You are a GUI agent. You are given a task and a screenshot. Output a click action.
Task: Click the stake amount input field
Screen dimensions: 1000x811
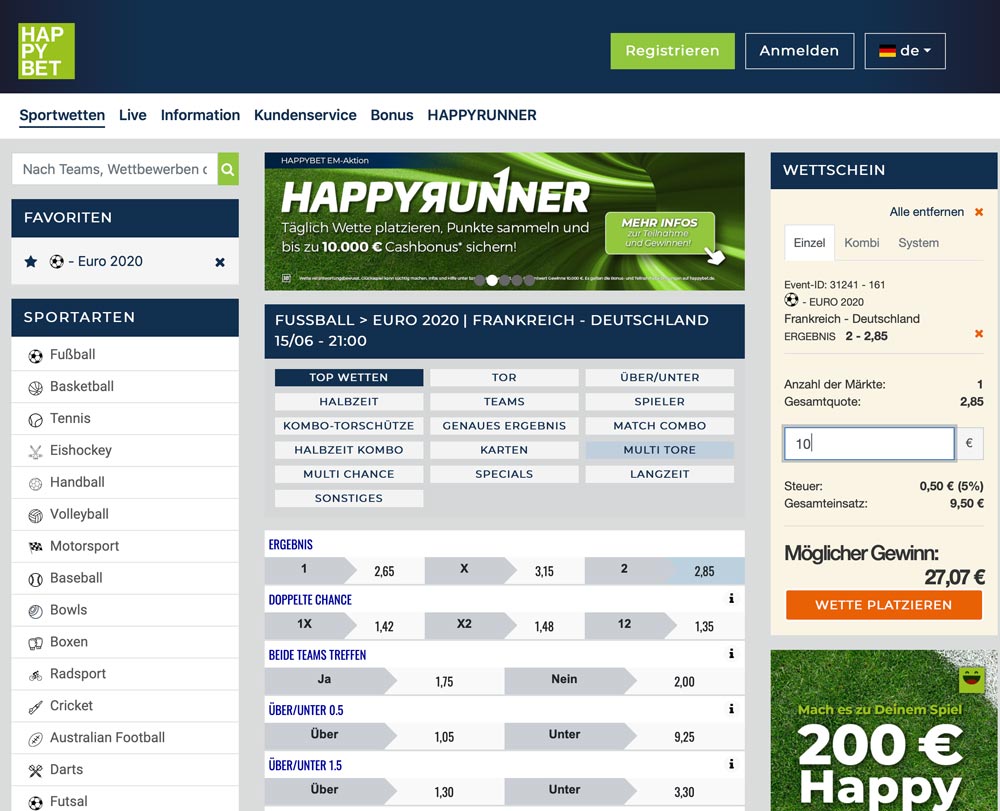[869, 444]
